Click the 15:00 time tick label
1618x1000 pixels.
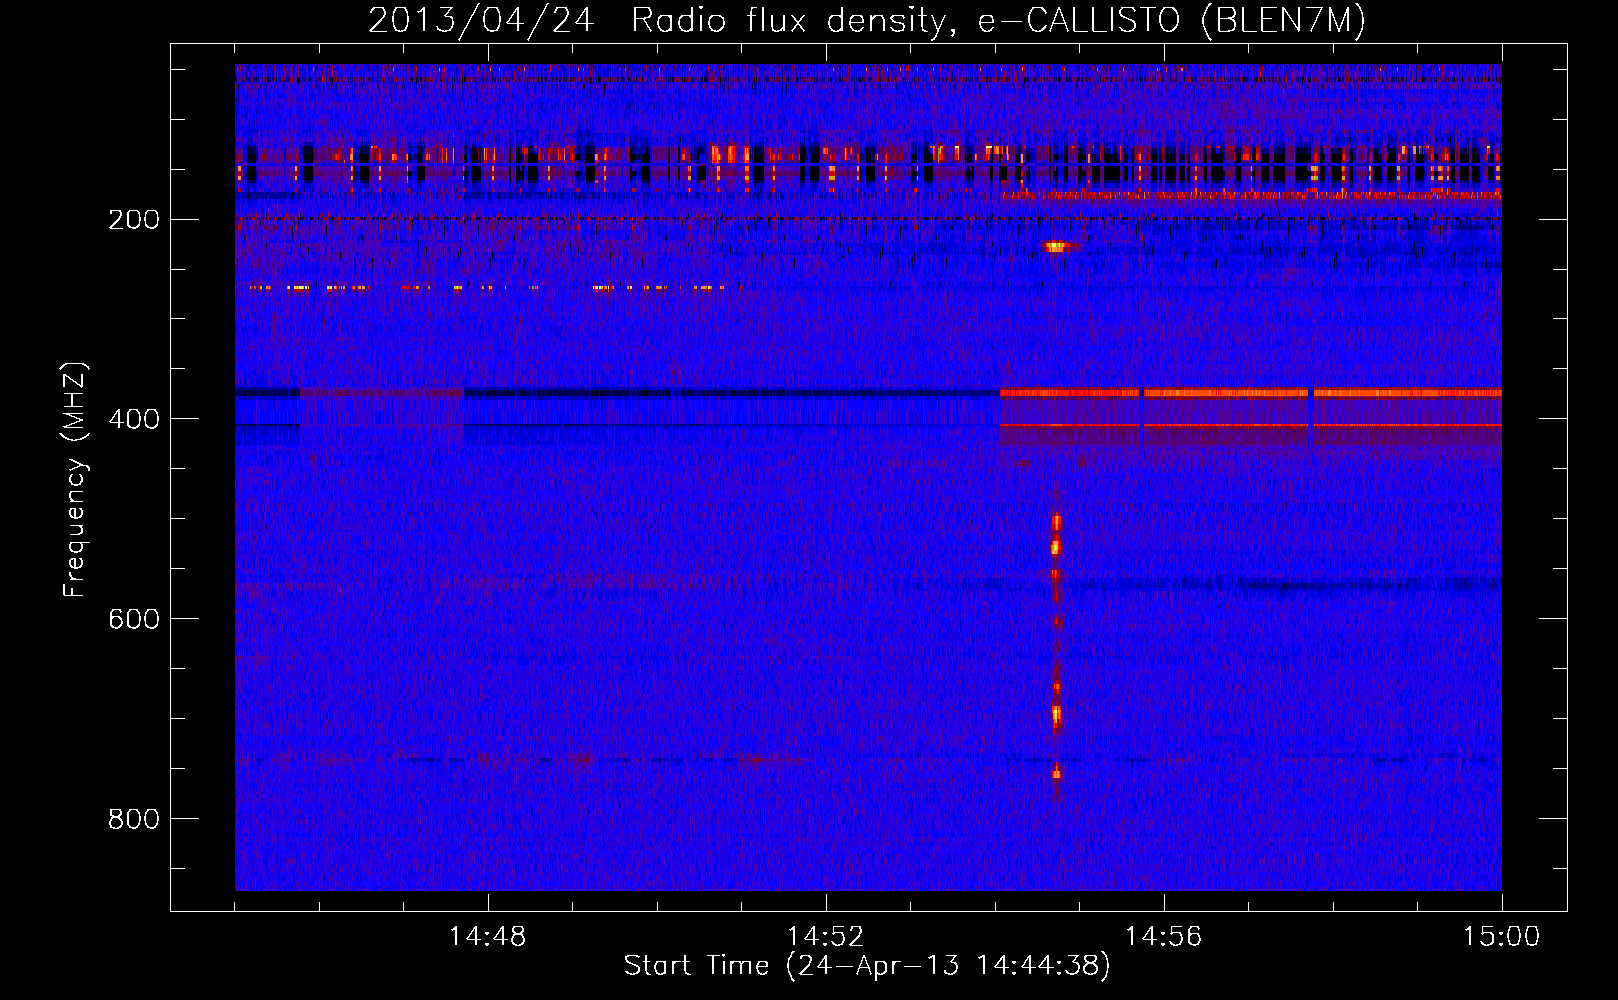pyautogui.click(x=1501, y=937)
